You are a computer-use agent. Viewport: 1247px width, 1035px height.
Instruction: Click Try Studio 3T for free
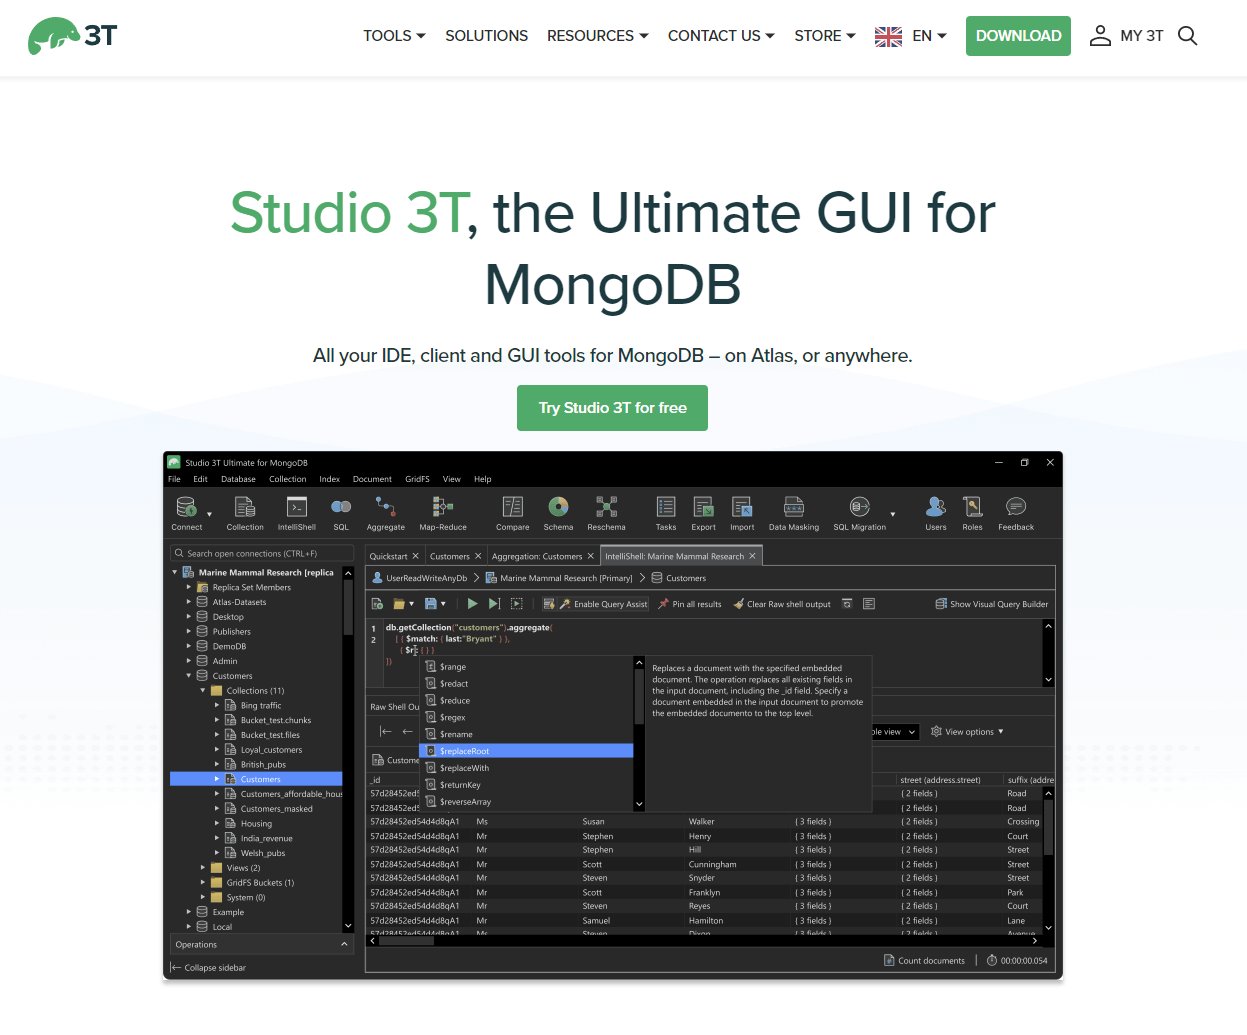(612, 408)
